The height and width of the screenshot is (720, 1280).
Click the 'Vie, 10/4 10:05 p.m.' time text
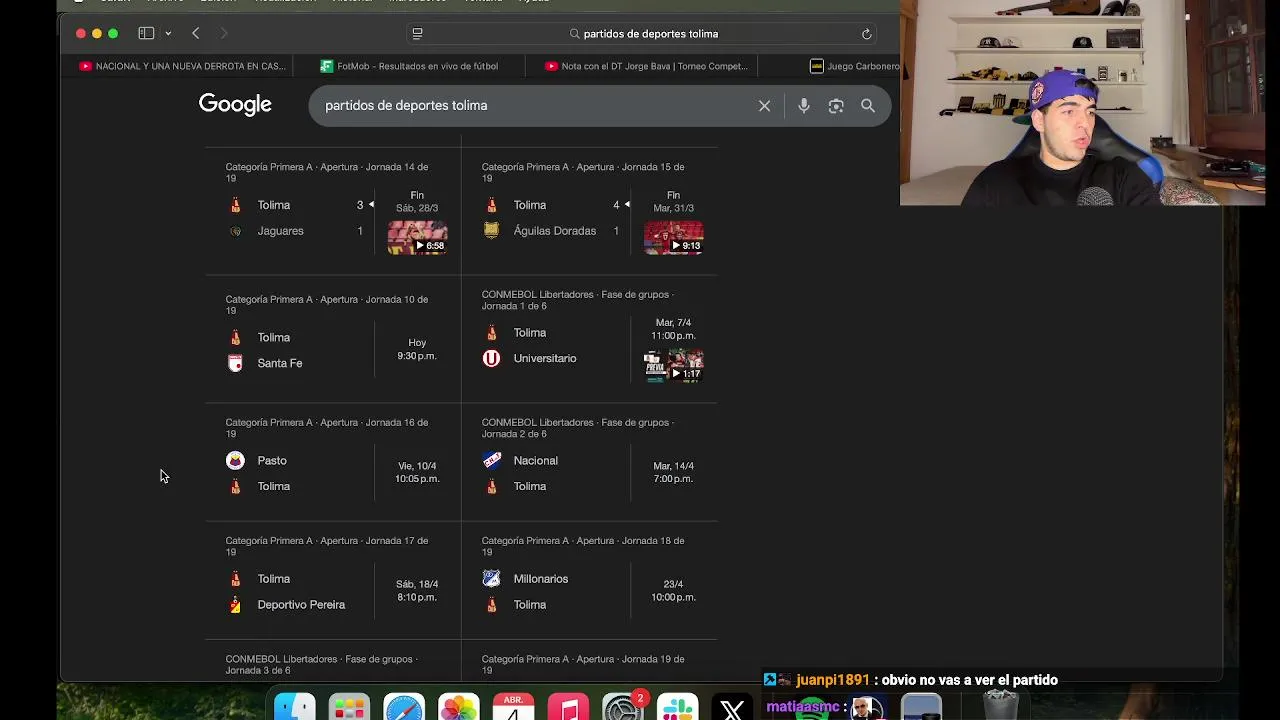click(417, 472)
